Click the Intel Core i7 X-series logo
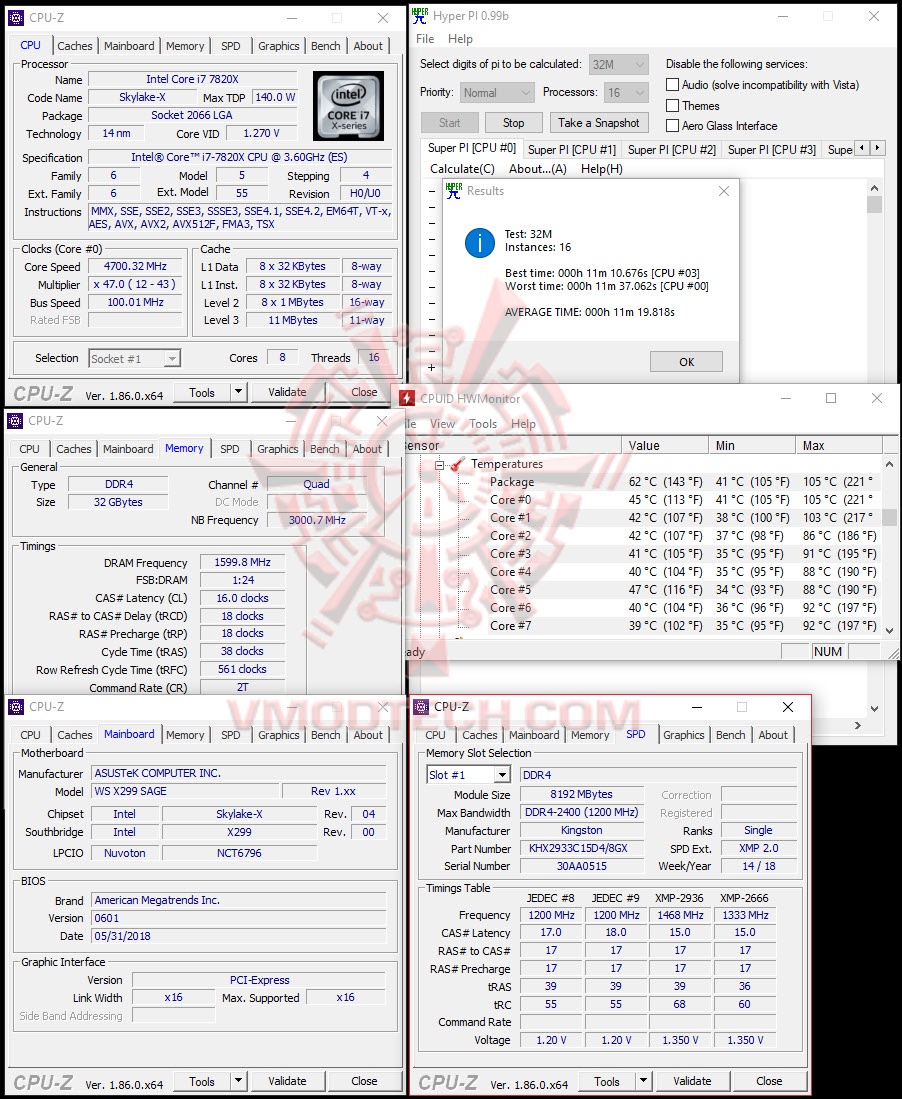This screenshot has height=1099, width=902. pyautogui.click(x=348, y=106)
